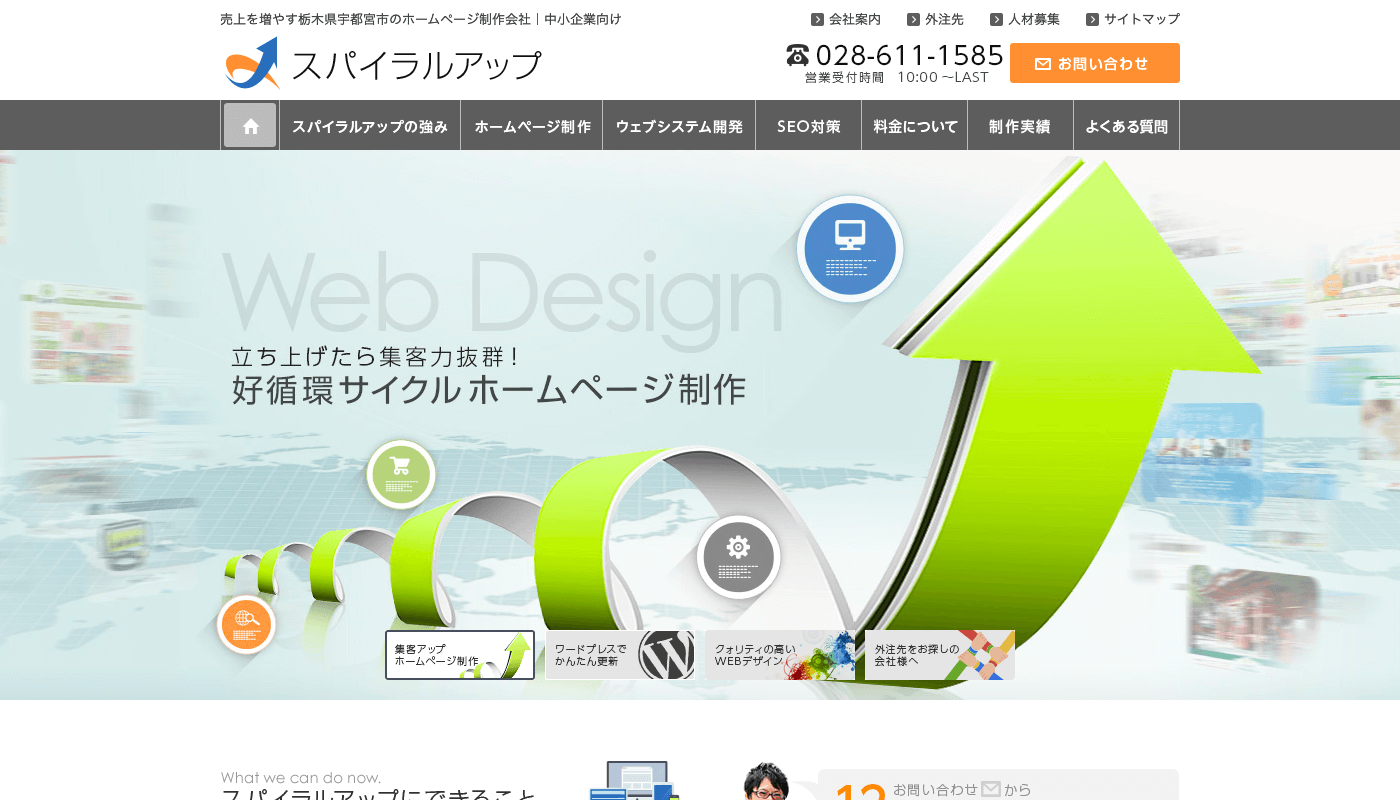Image resolution: width=1400 pixels, height=800 pixels.
Task: Select the 集客アップ ホームページ制作 slide thumbnail
Action: (x=460, y=655)
